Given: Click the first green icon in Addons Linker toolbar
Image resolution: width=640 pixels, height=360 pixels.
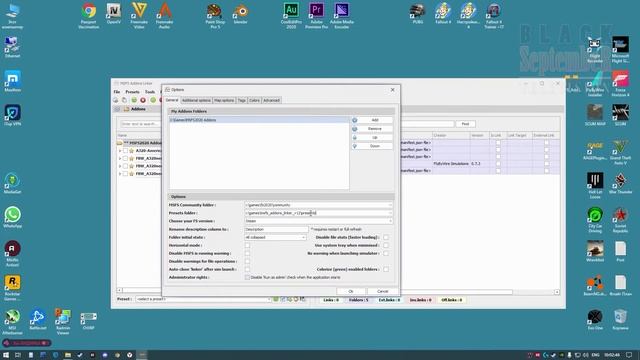Looking at the screenshot, I should coord(134,100).
